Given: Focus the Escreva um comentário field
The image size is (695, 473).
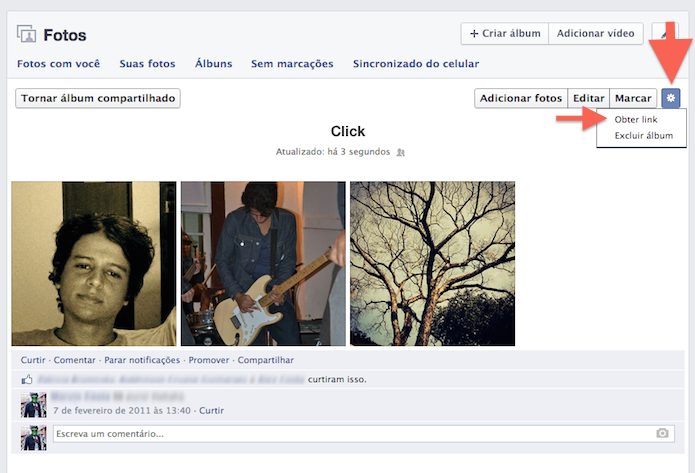Looking at the screenshot, I should tap(364, 434).
